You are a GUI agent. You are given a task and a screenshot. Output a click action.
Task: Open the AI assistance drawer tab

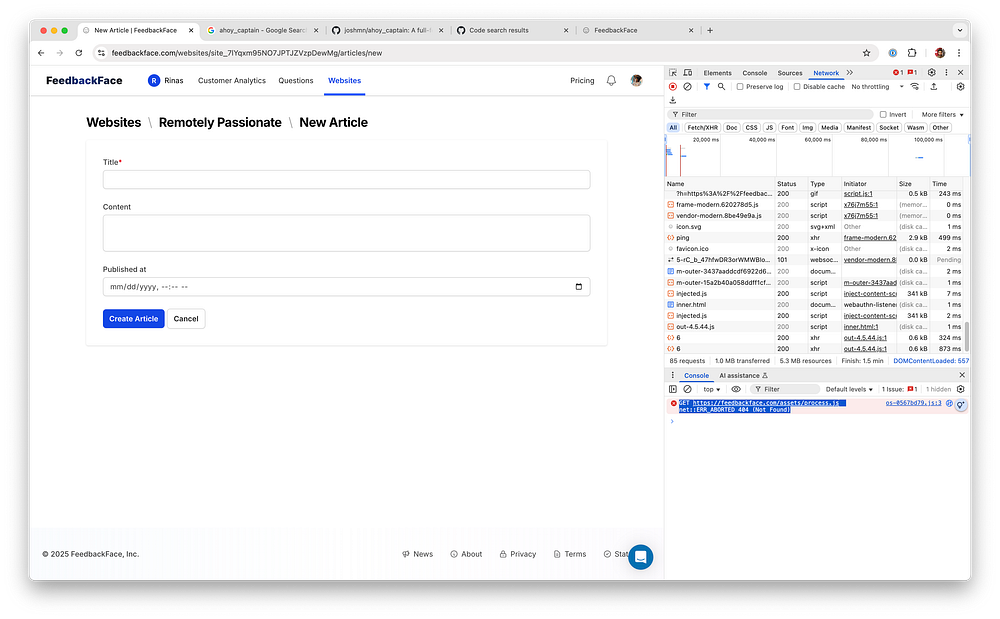coord(744,375)
